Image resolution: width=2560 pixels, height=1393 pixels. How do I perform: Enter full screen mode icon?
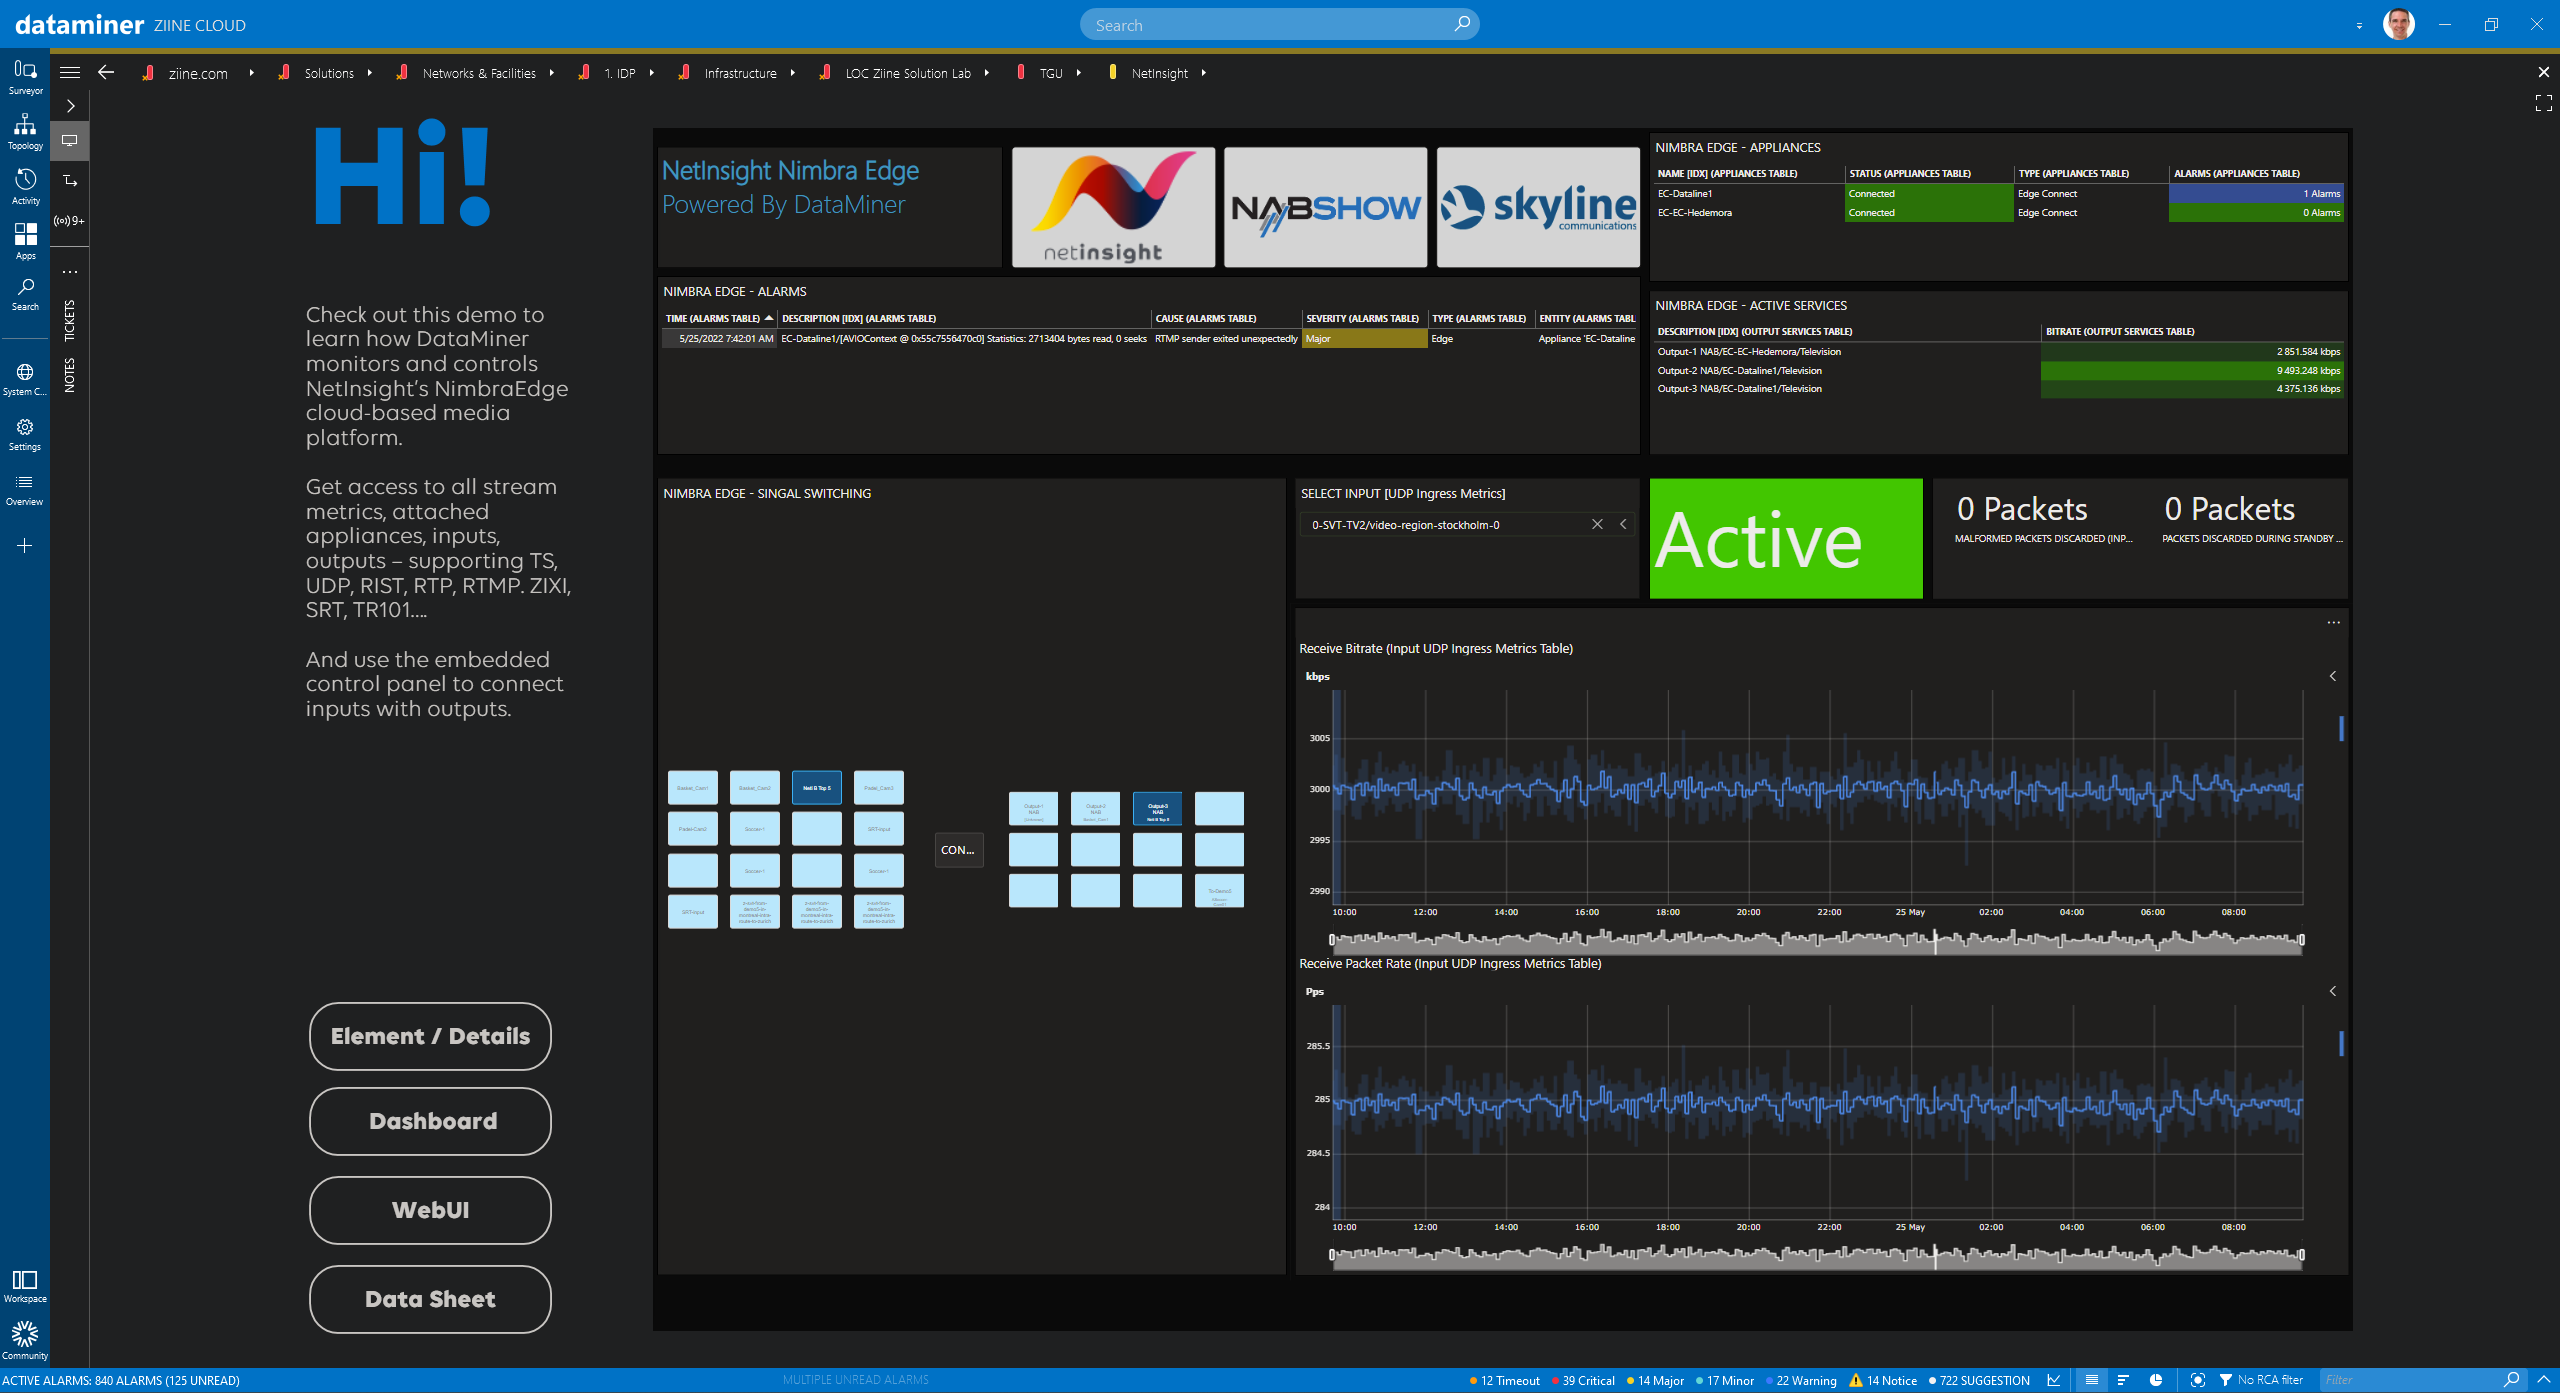(x=2543, y=103)
